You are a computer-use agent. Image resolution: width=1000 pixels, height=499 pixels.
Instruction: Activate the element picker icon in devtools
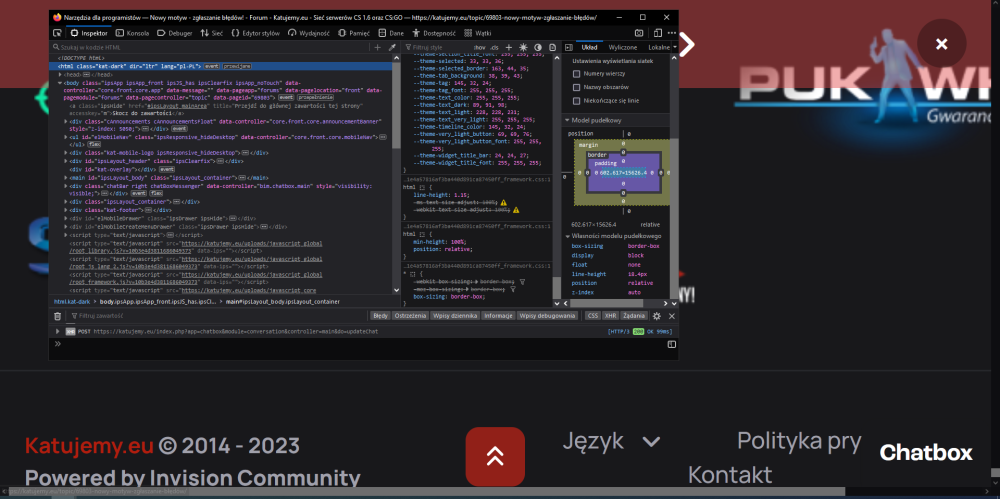tap(57, 33)
